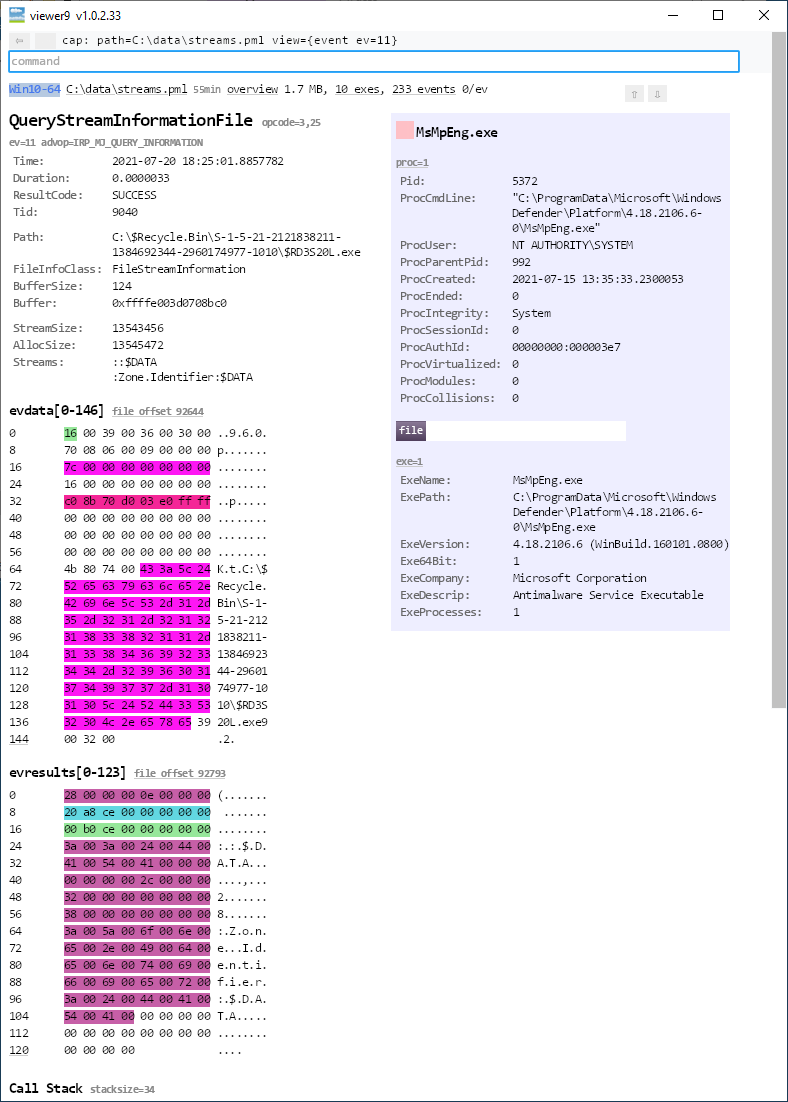This screenshot has height=1102, width=788.
Task: Click the C:\data\streams.pml capture path
Action: pos(126,89)
